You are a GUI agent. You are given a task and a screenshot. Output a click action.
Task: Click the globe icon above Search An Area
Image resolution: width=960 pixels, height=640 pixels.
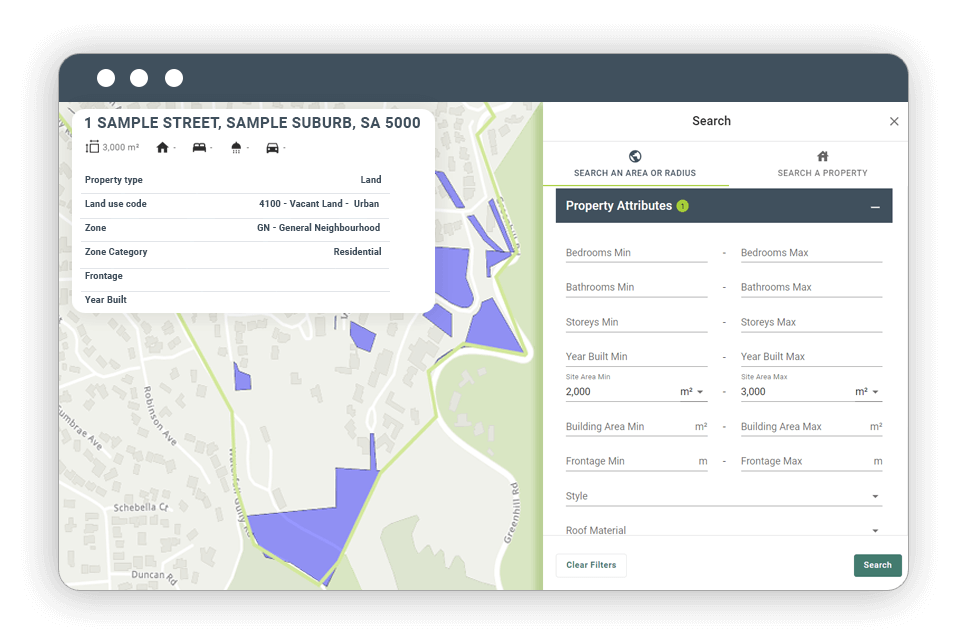coord(634,157)
